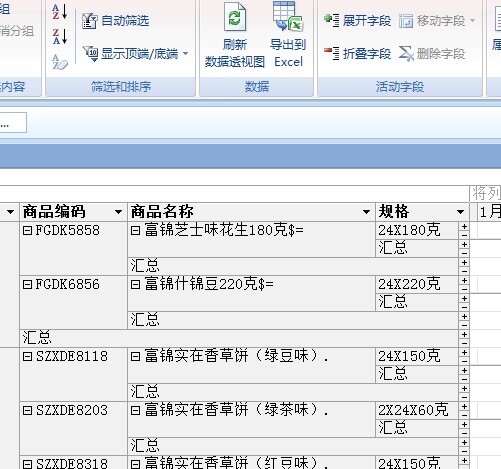This screenshot has width=501, height=469.
Task: Collapse 富锦什锦豆220克 product row
Action: pyautogui.click(x=135, y=284)
